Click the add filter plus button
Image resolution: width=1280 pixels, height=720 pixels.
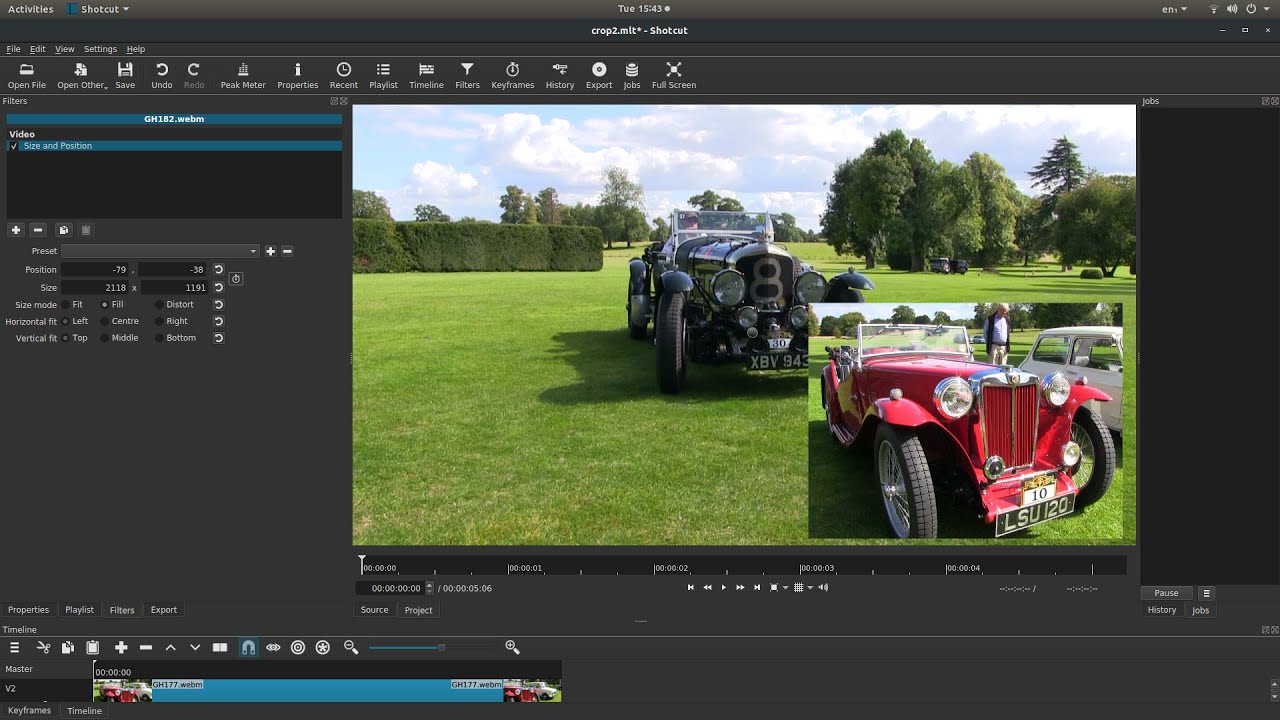pos(15,230)
